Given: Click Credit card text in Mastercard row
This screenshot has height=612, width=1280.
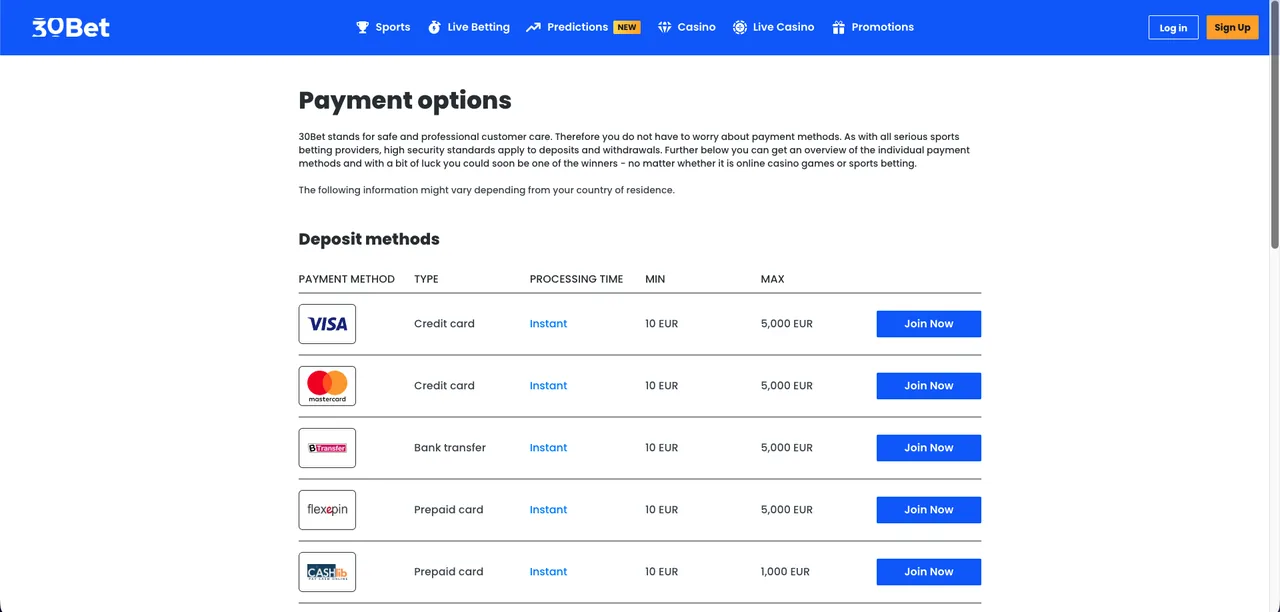Looking at the screenshot, I should [x=444, y=386].
